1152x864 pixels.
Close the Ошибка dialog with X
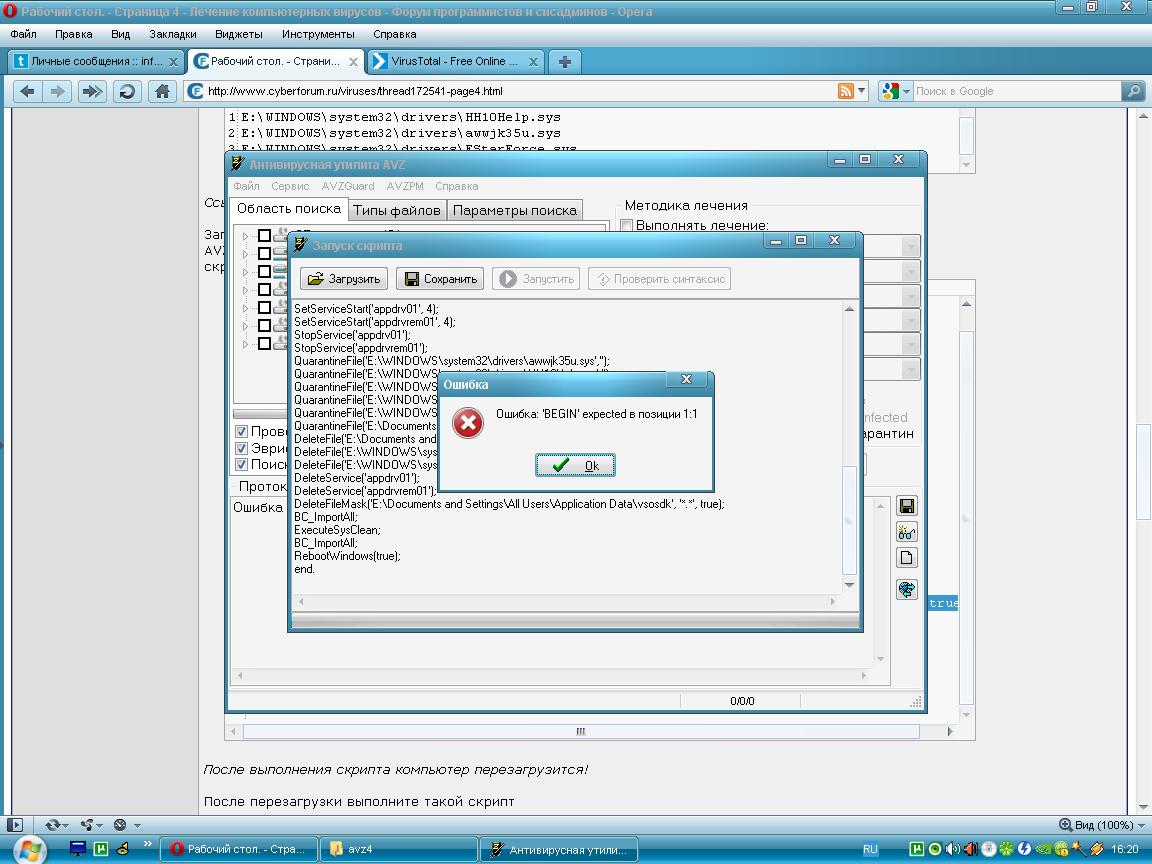(686, 379)
